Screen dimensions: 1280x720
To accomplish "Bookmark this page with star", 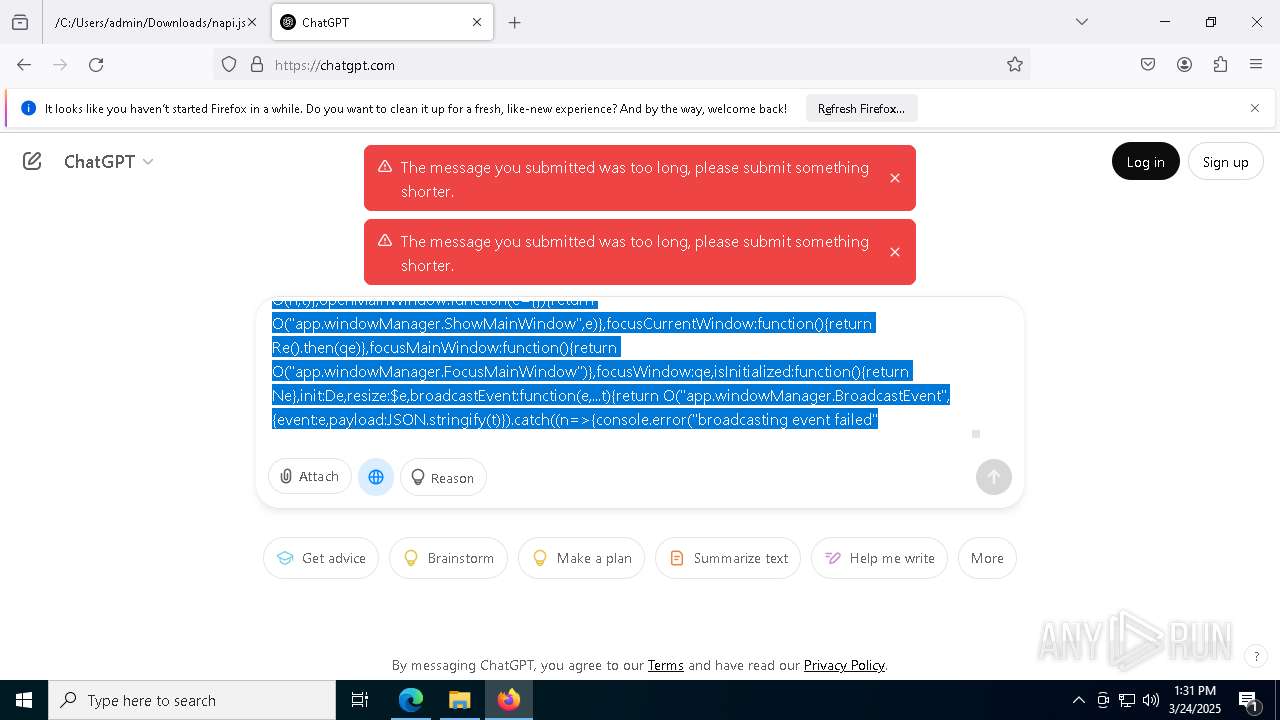I will tap(1015, 65).
